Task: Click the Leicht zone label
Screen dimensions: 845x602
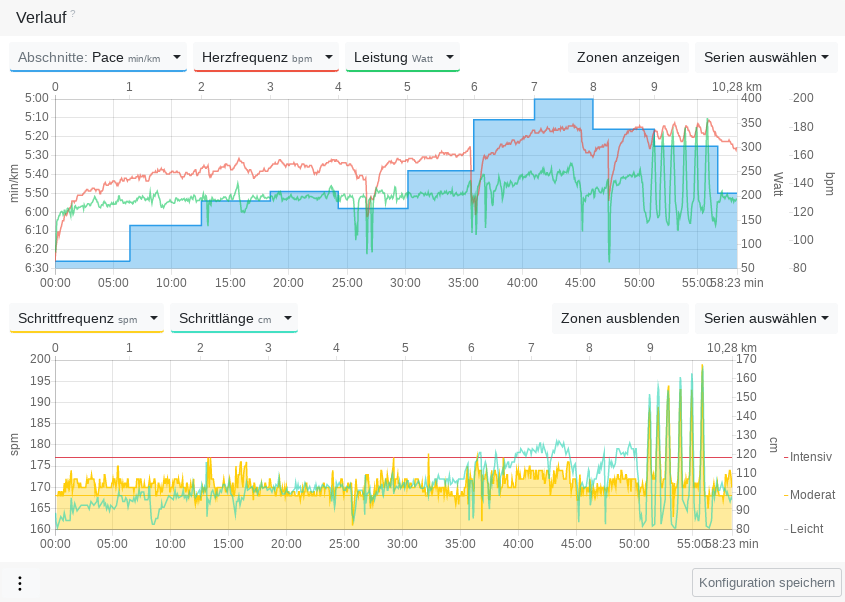Action: 806,528
